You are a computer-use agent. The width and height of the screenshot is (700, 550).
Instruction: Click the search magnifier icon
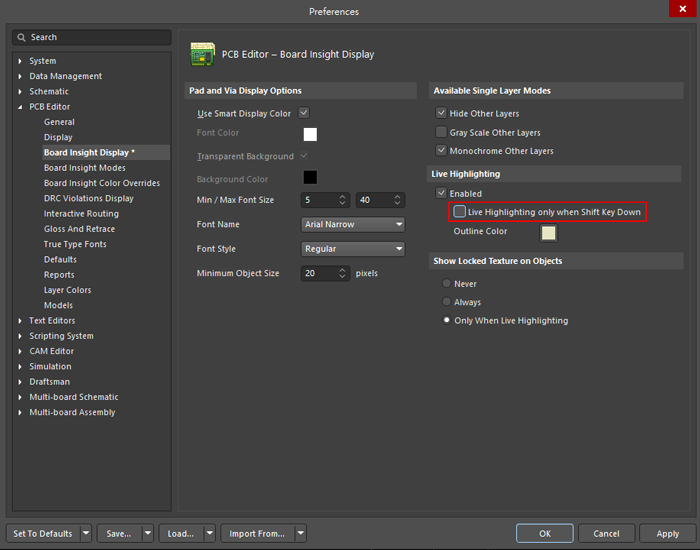[x=22, y=37]
